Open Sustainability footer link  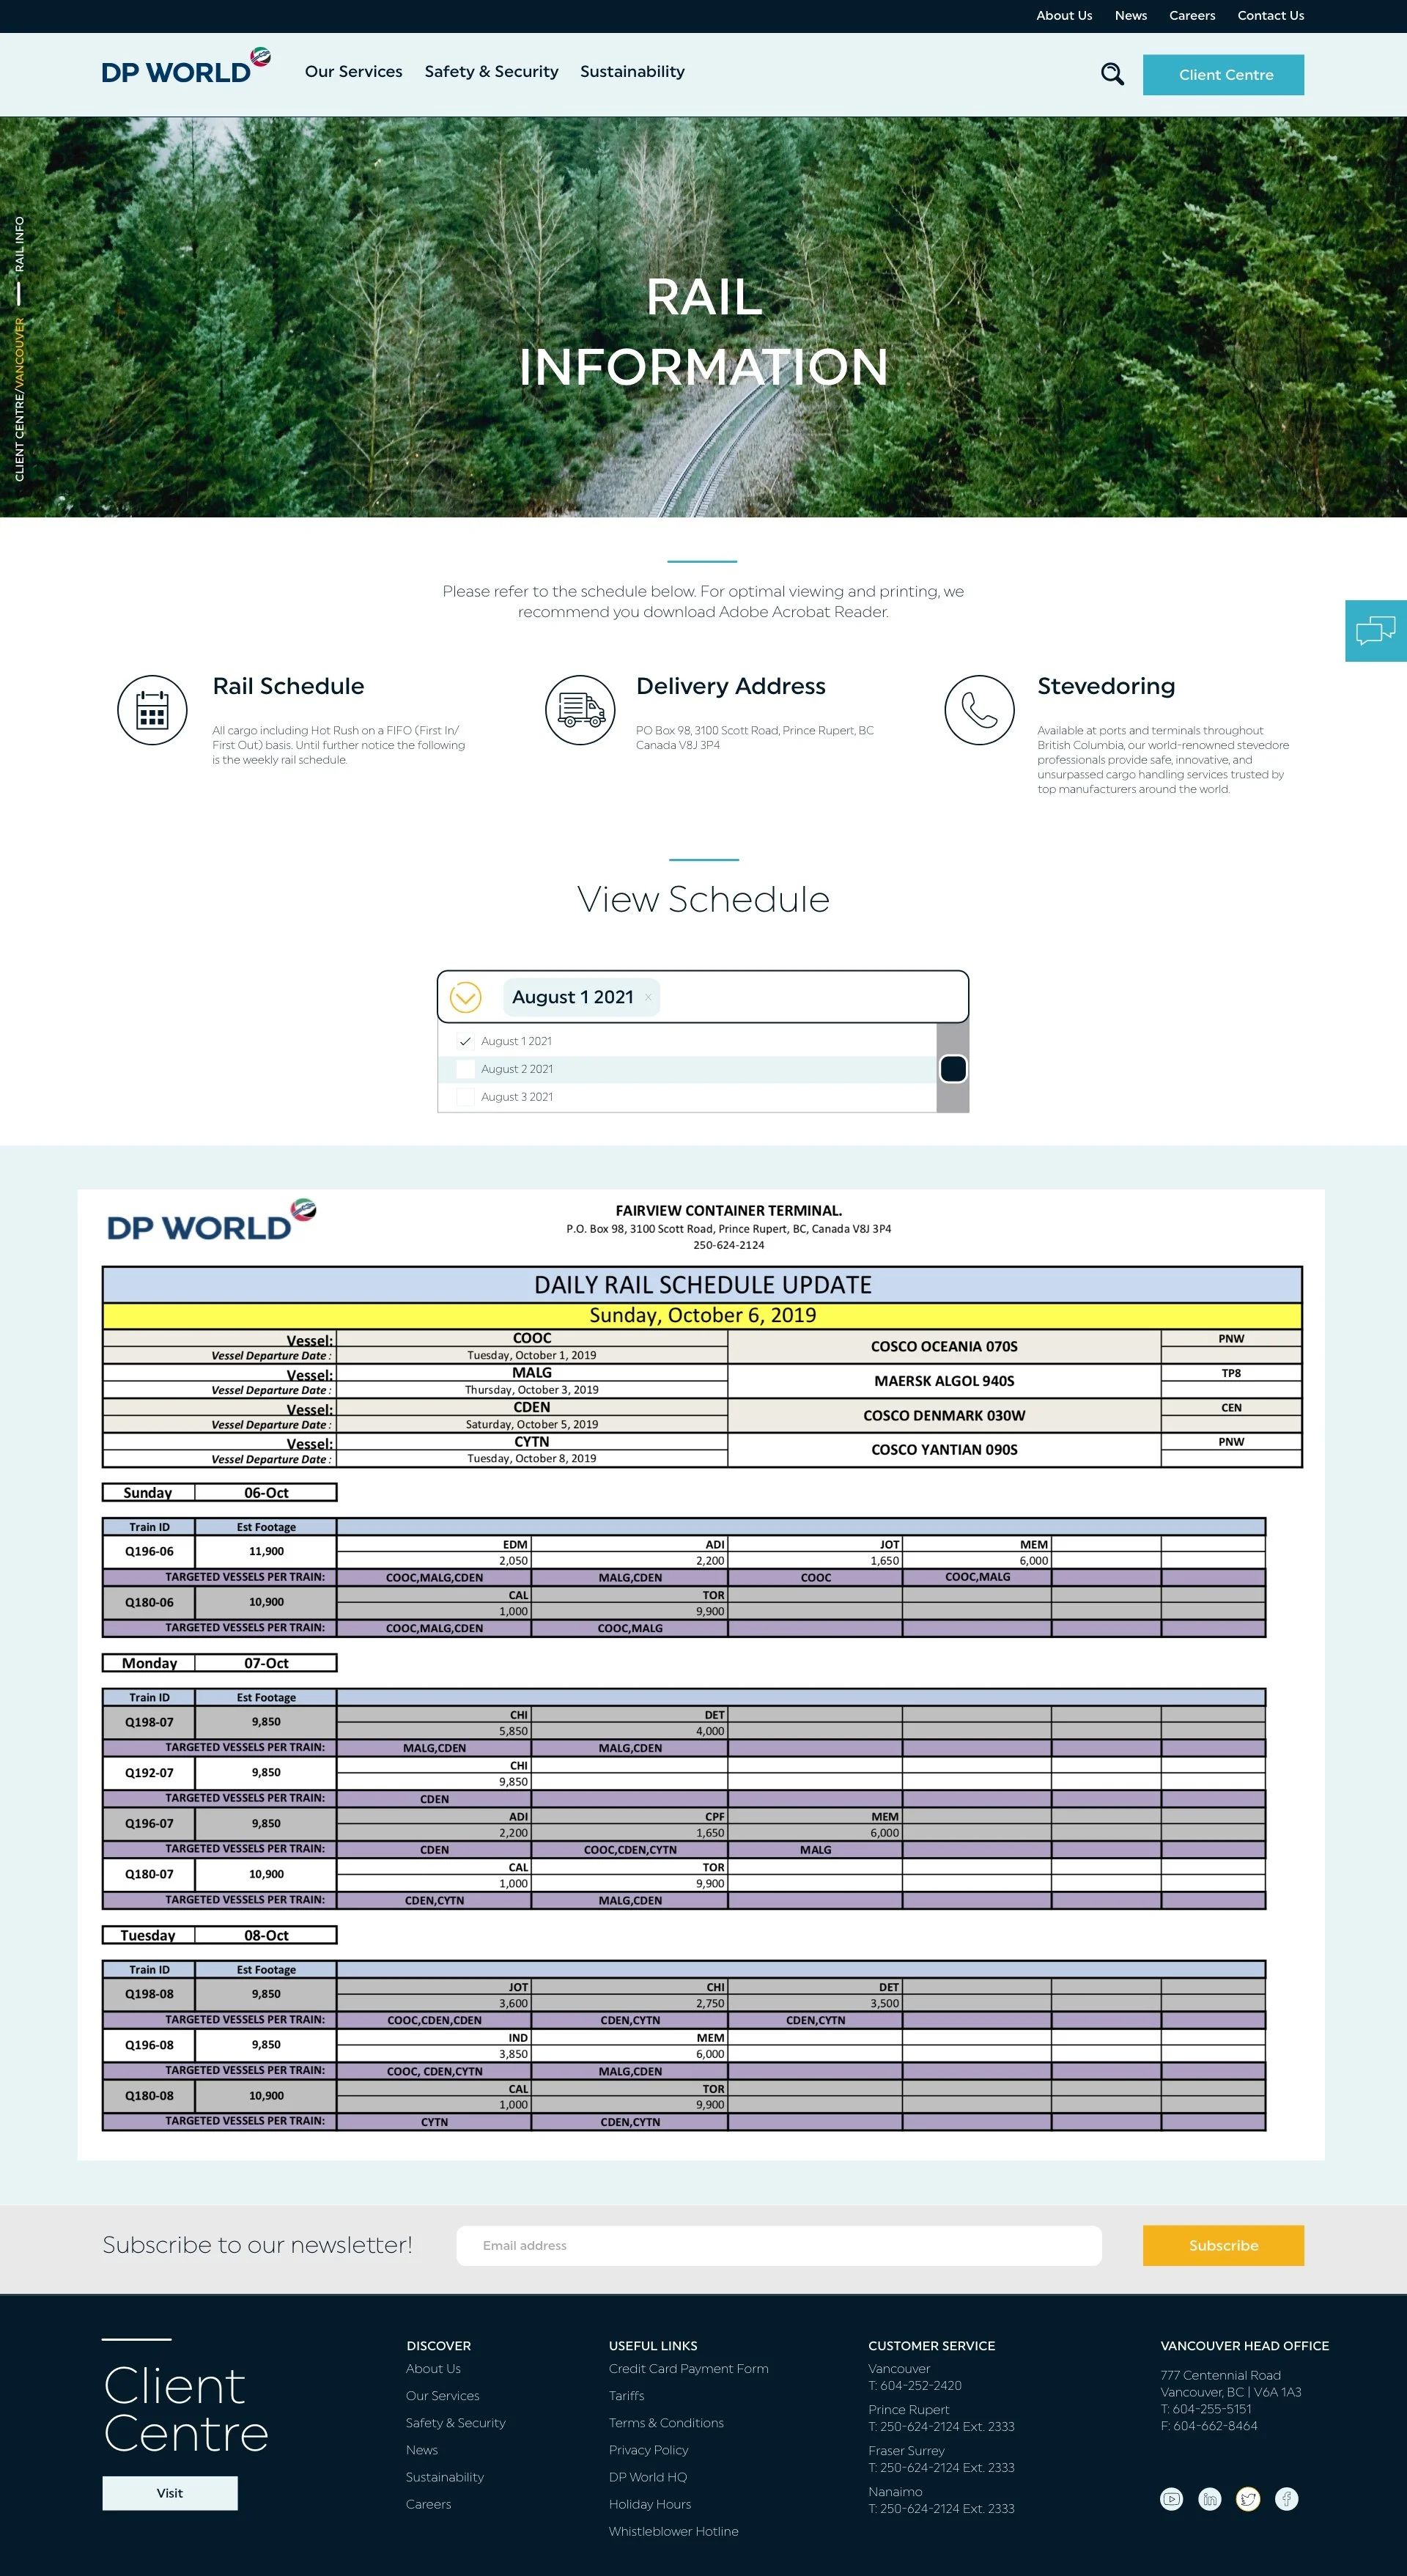(445, 2476)
